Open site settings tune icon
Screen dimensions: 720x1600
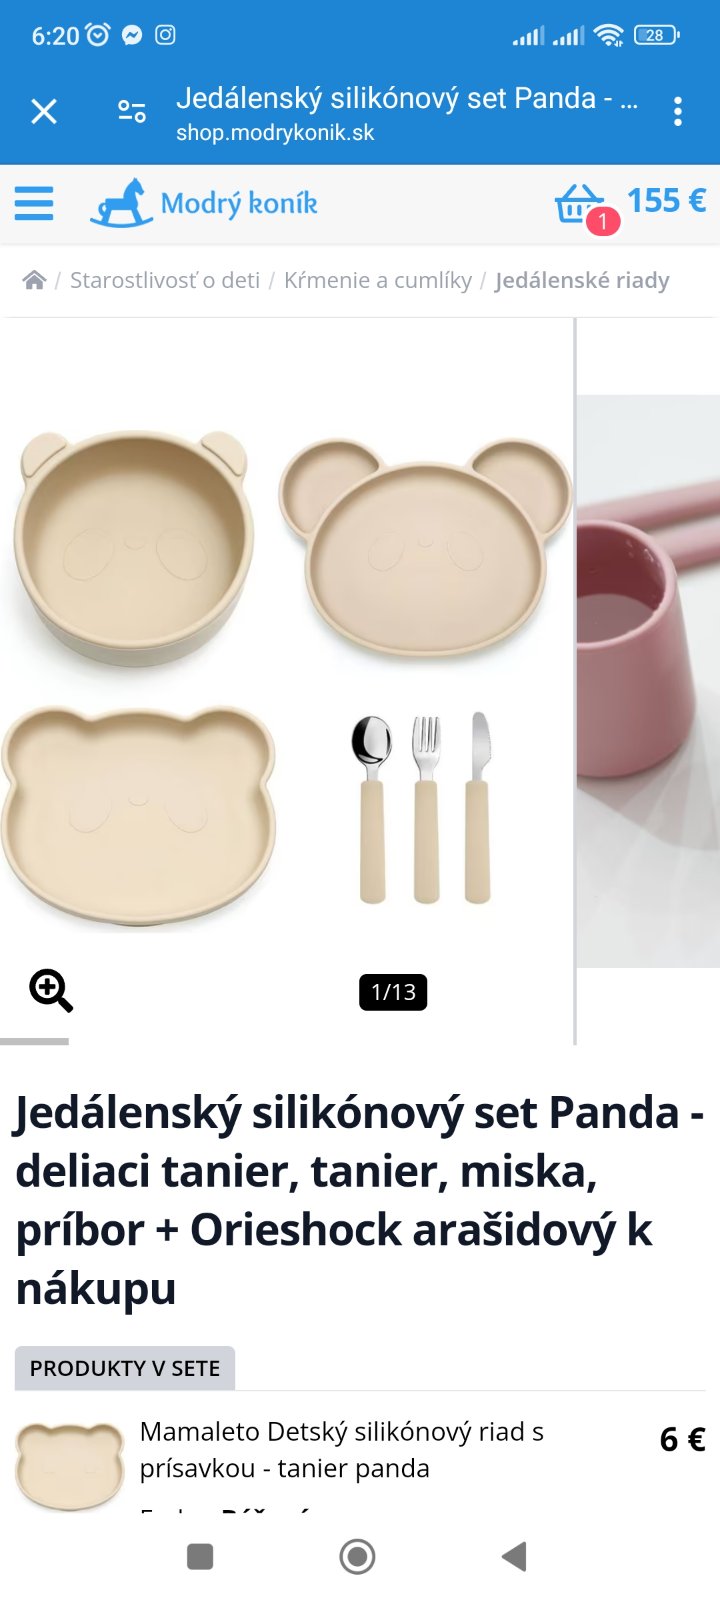pyautogui.click(x=132, y=111)
